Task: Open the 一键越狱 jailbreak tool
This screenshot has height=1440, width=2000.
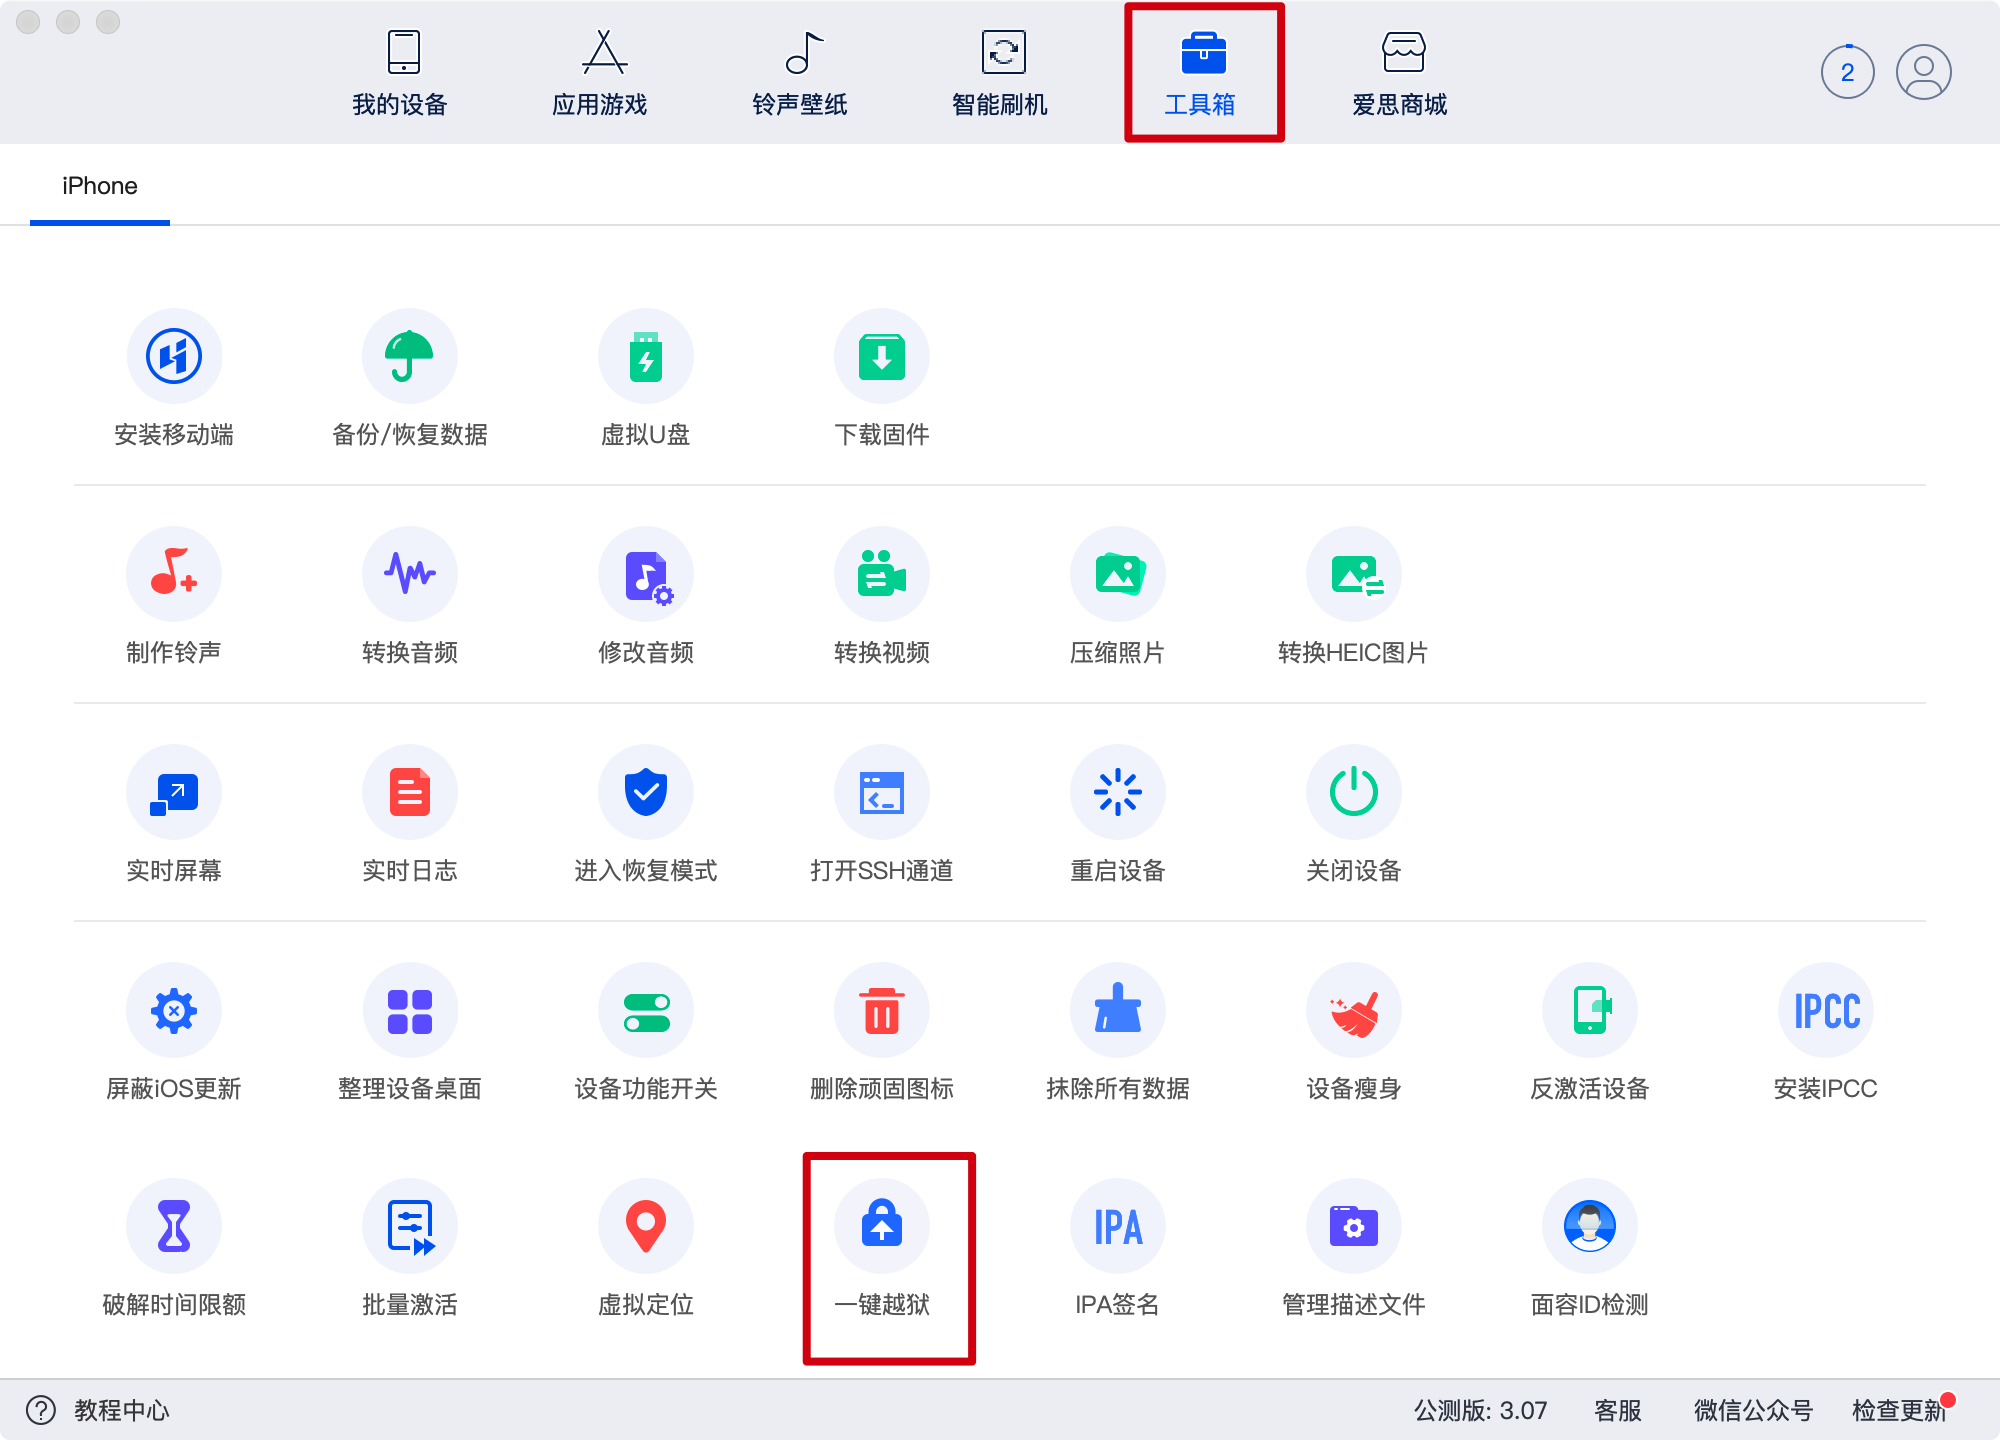Action: coord(882,1226)
